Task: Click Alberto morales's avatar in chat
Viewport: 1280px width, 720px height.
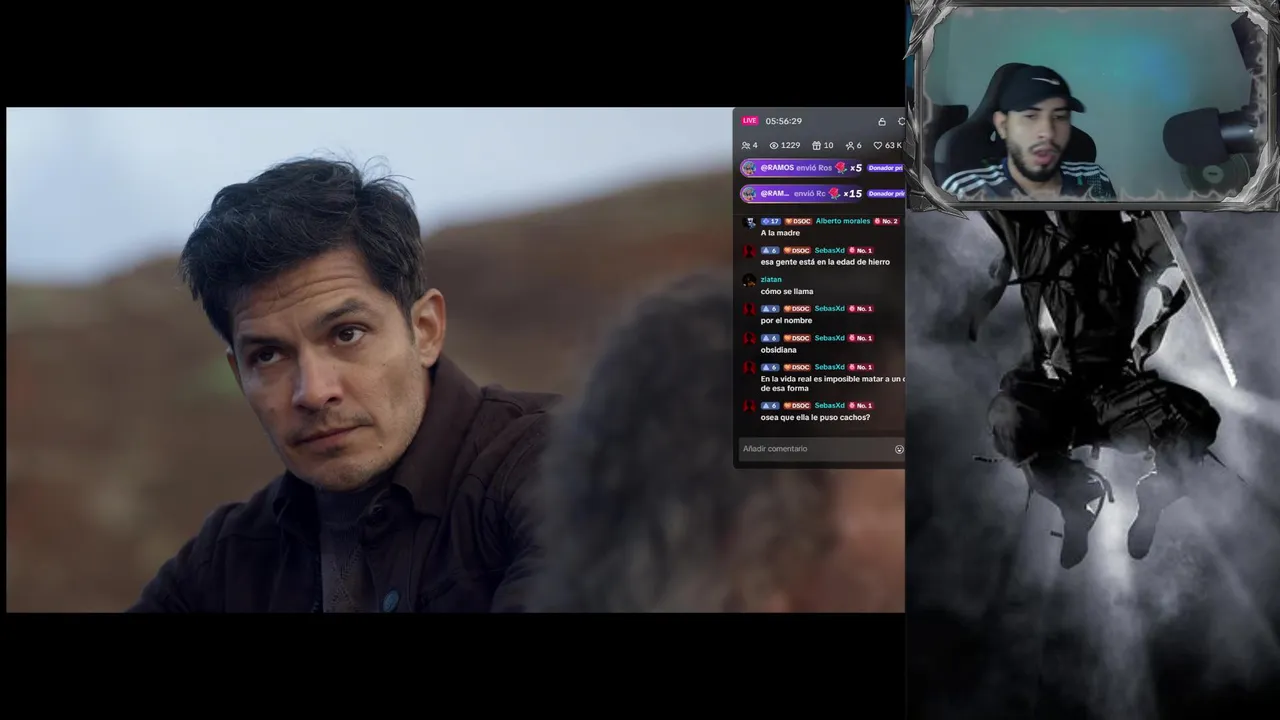Action: point(750,222)
